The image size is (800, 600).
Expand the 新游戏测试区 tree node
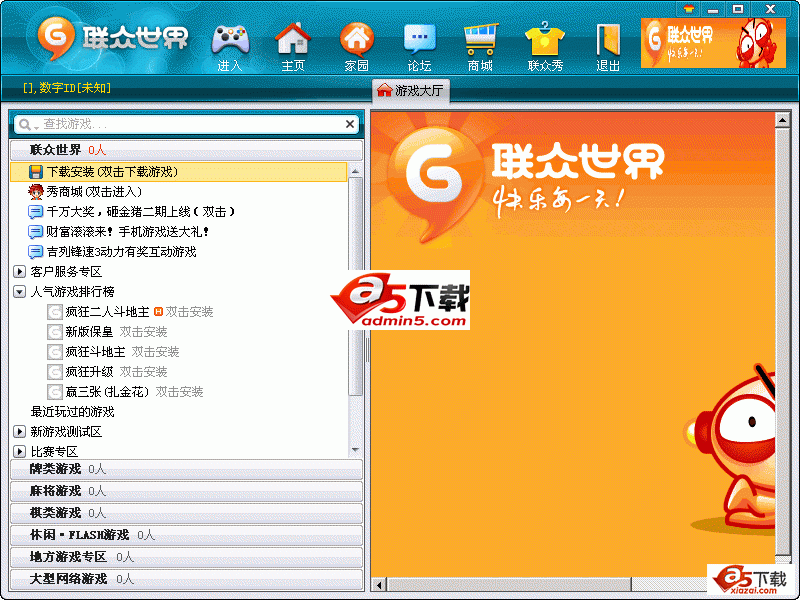(19, 432)
